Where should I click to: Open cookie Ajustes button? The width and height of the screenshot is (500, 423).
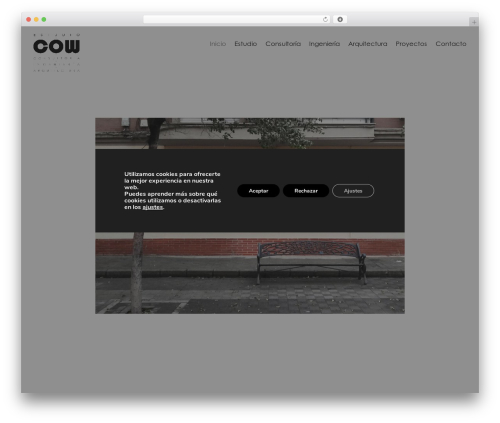click(x=353, y=191)
